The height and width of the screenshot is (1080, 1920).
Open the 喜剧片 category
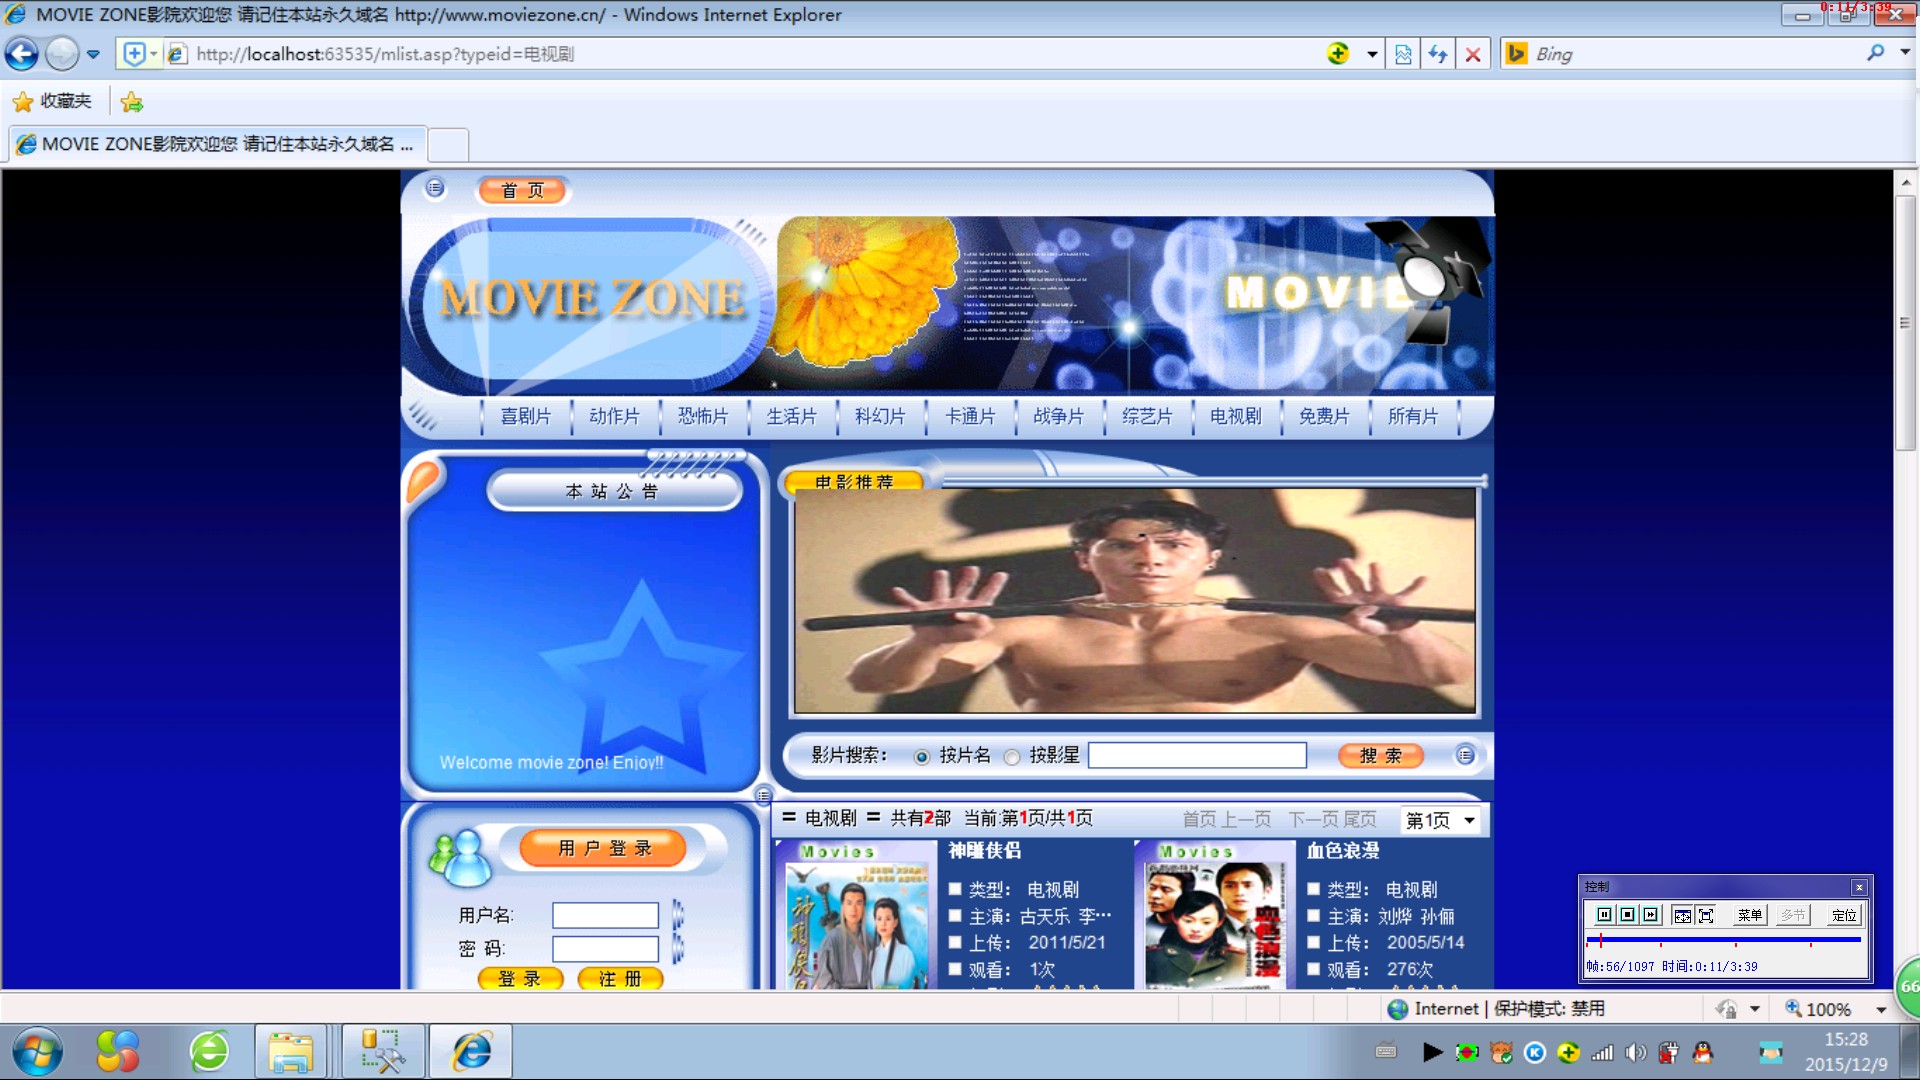click(x=526, y=416)
